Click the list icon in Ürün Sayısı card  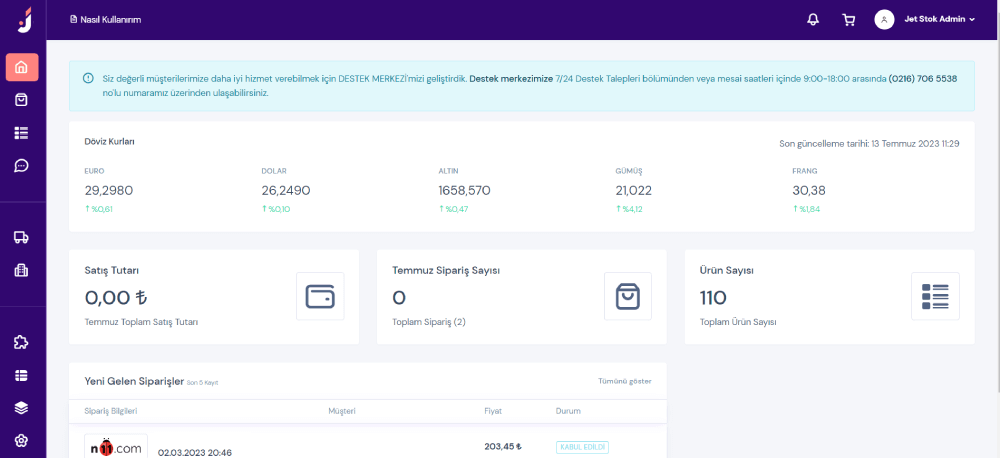[935, 296]
